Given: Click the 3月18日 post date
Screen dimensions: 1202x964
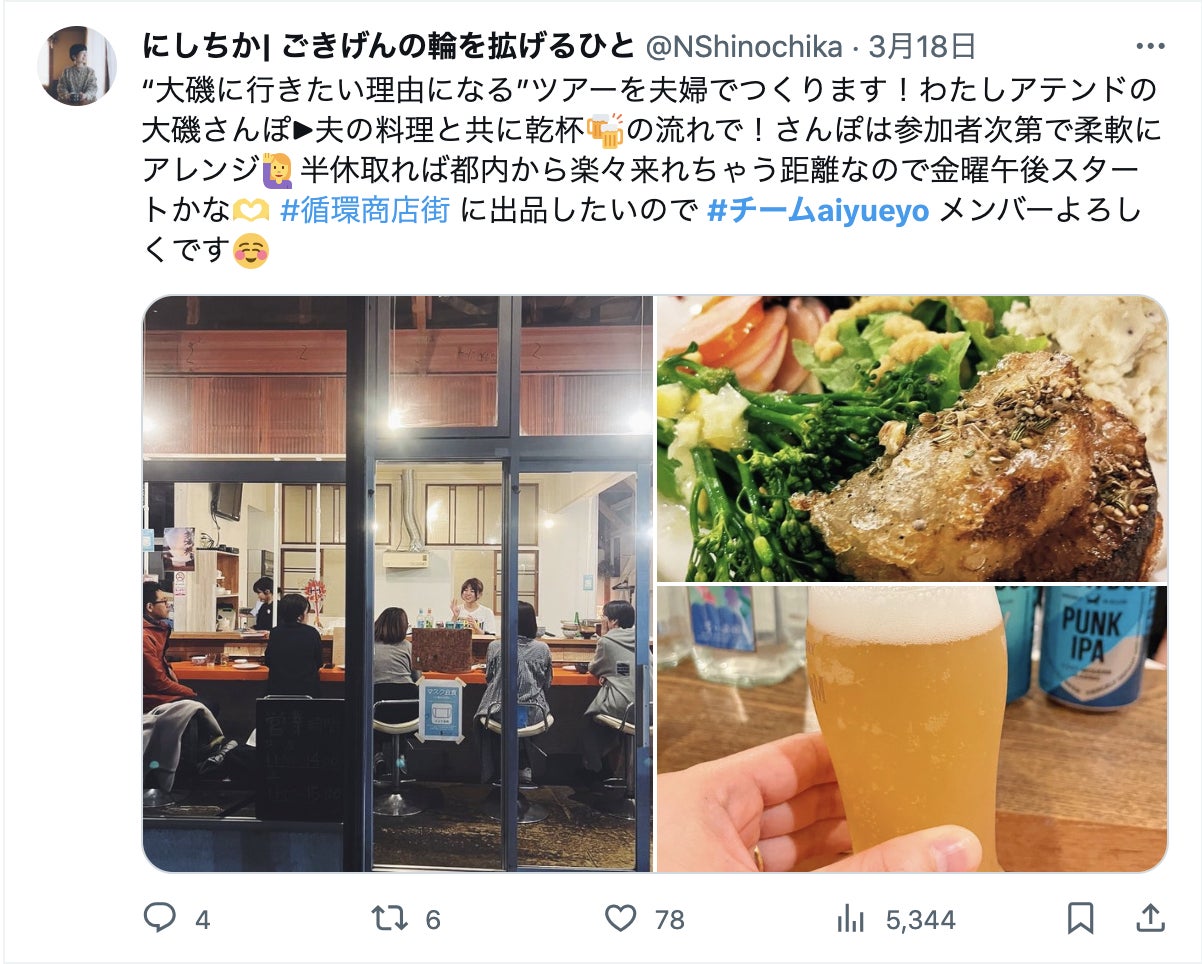Looking at the screenshot, I should tap(922, 47).
